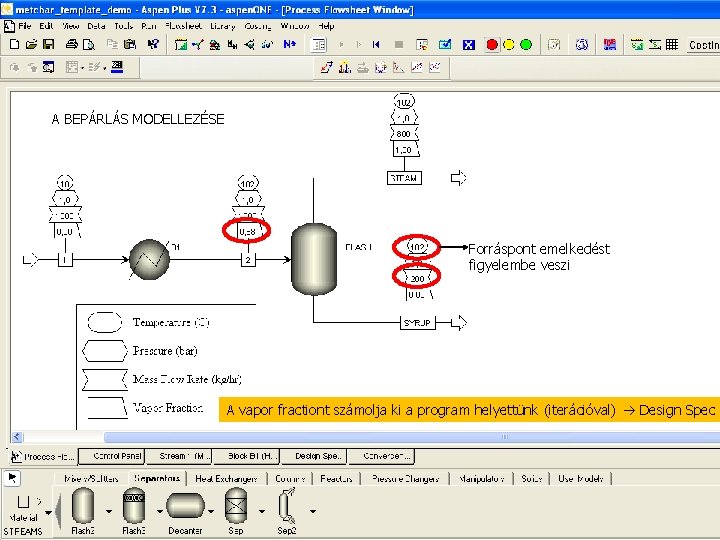Click the Paste clipboard icon

pos(130,44)
